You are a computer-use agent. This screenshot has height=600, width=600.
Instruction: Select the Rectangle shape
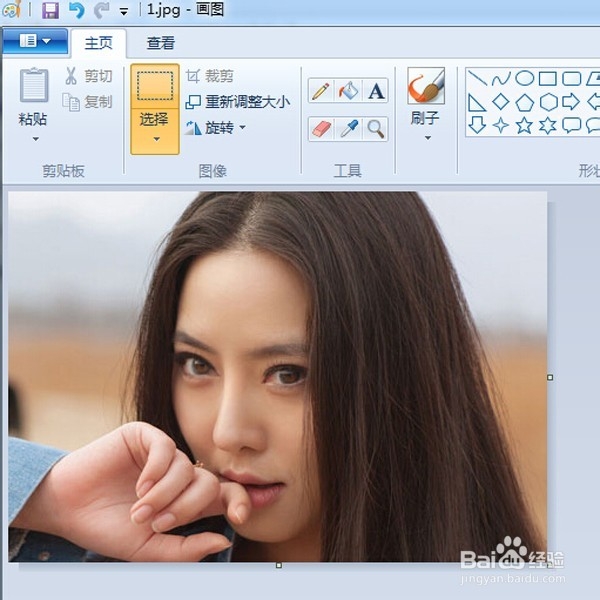click(x=548, y=78)
